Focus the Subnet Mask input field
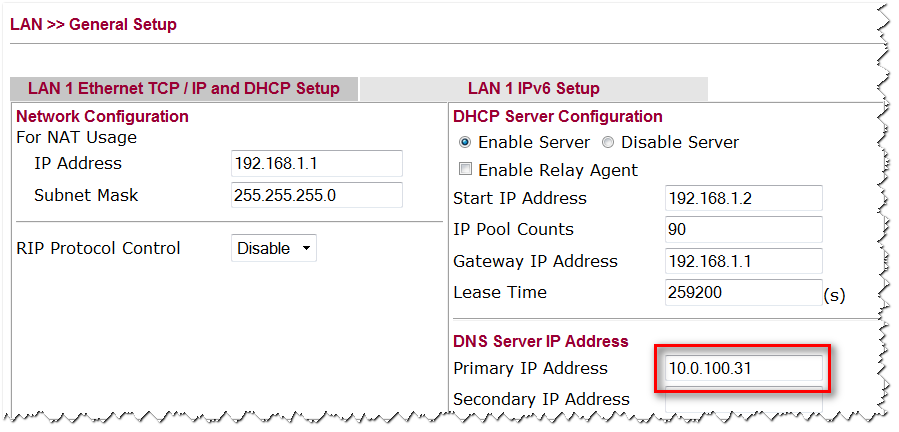Viewport: 899px width, 432px height. point(316,195)
